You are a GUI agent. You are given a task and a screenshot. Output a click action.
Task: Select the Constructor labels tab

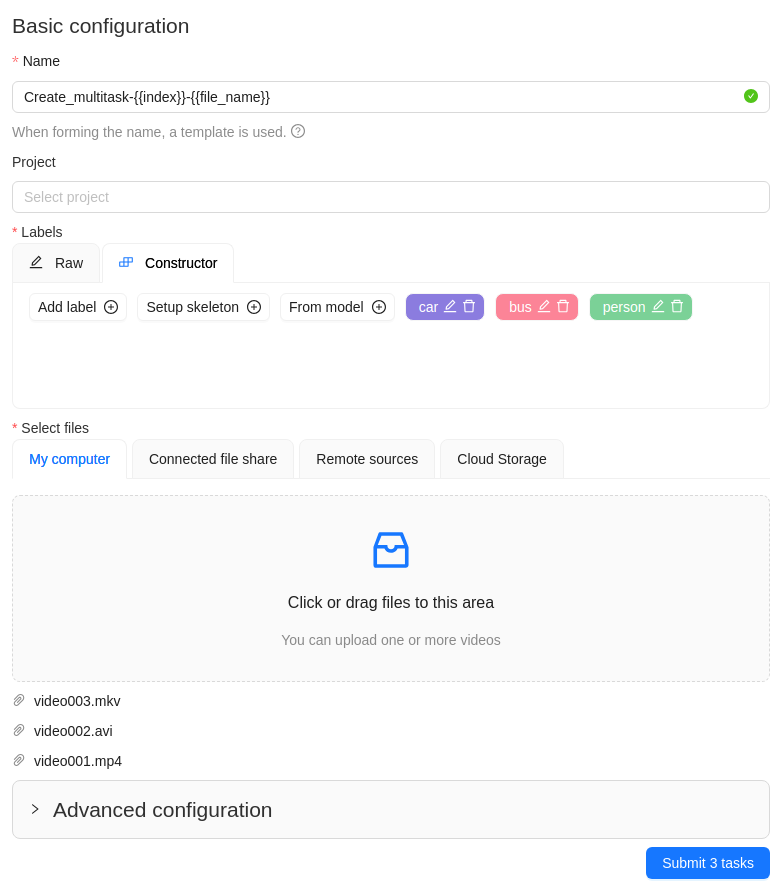tap(168, 263)
